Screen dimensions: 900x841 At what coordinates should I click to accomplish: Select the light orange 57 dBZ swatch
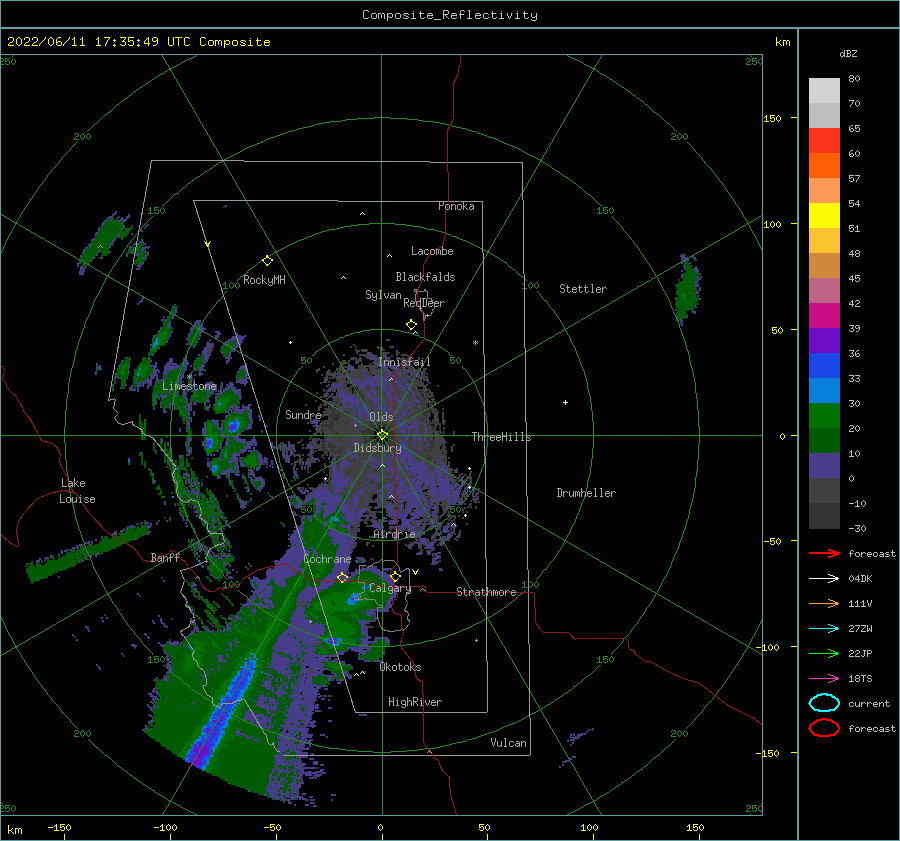(824, 190)
